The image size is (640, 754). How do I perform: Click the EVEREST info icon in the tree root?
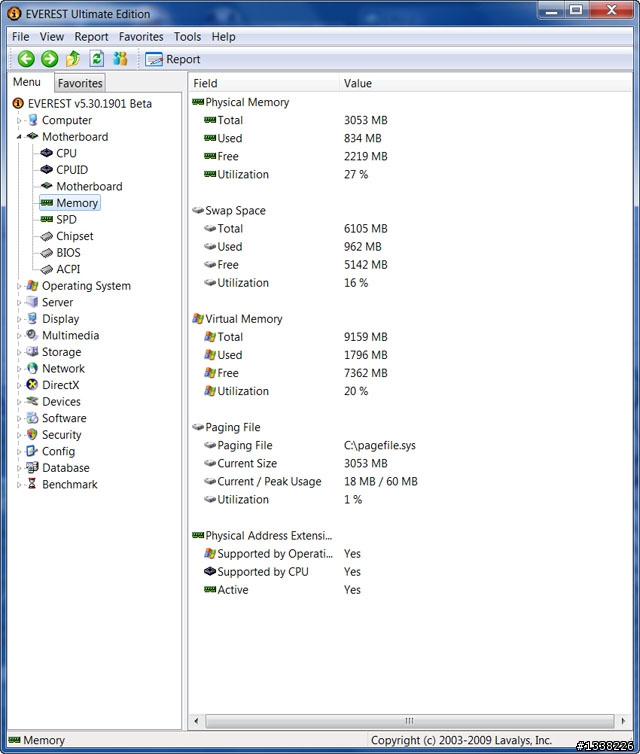point(18,103)
